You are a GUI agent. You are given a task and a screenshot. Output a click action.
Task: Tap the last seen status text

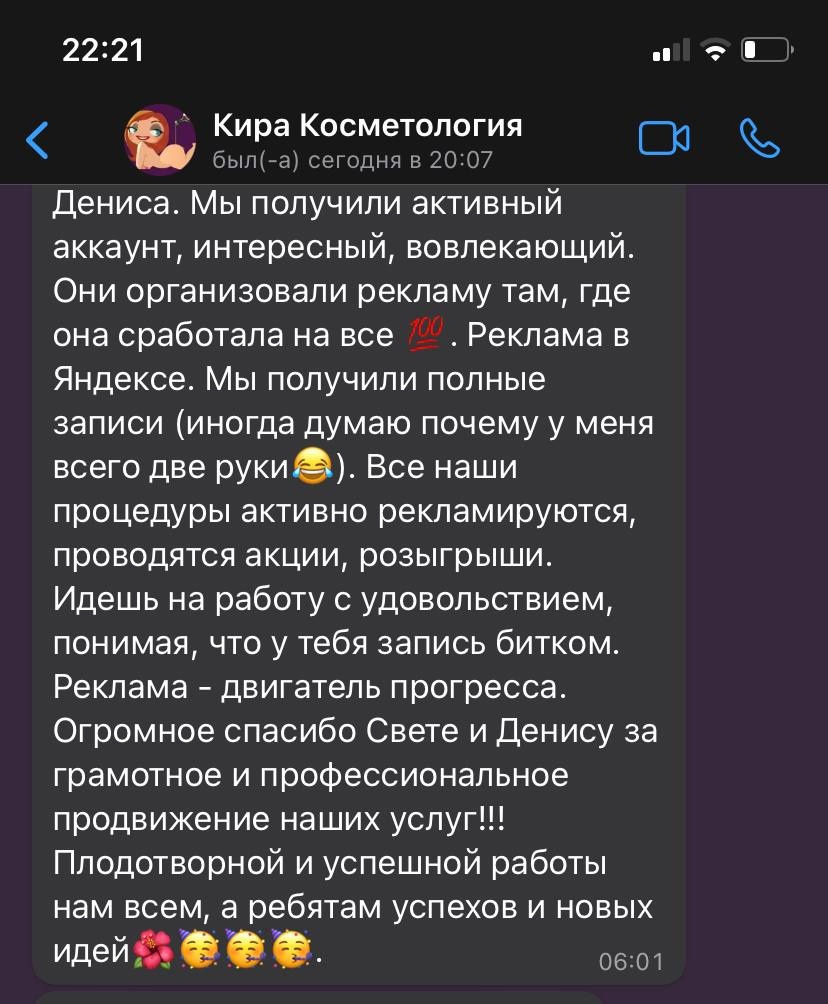(353, 159)
